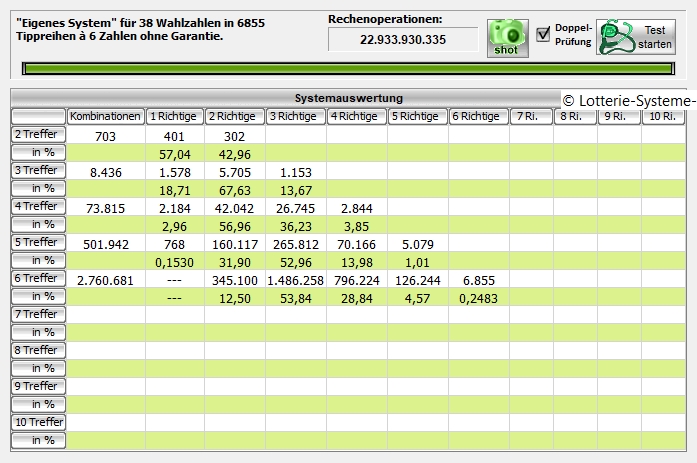Select the 5 Richtige column header
697x463 pixels.
(x=417, y=116)
